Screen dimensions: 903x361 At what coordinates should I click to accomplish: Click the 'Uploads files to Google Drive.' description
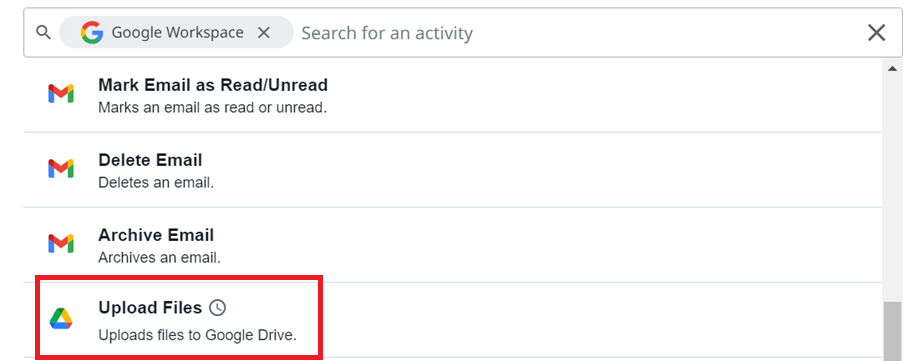(198, 335)
